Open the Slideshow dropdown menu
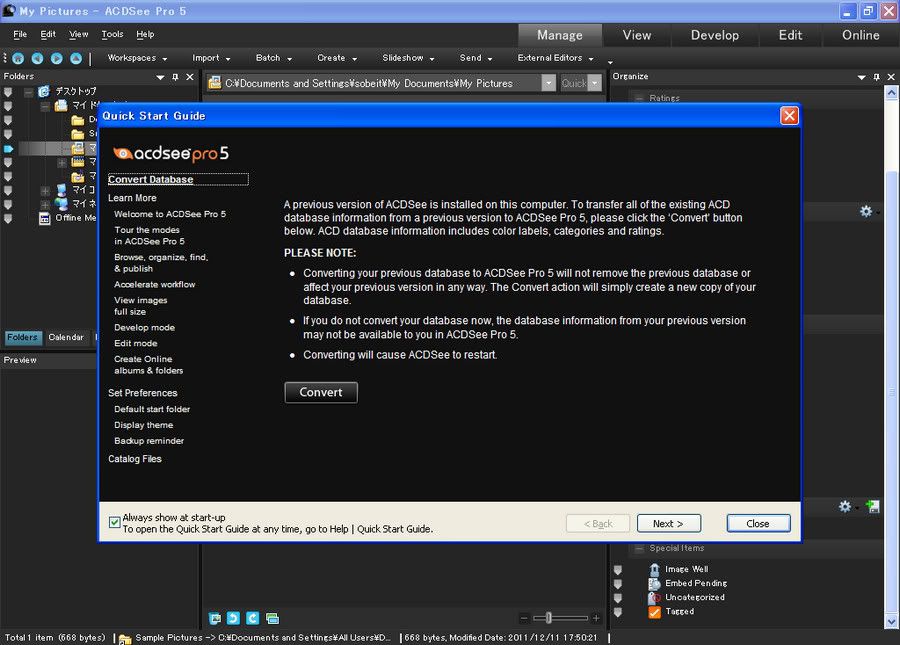Viewport: 900px width, 645px height. pyautogui.click(x=408, y=58)
